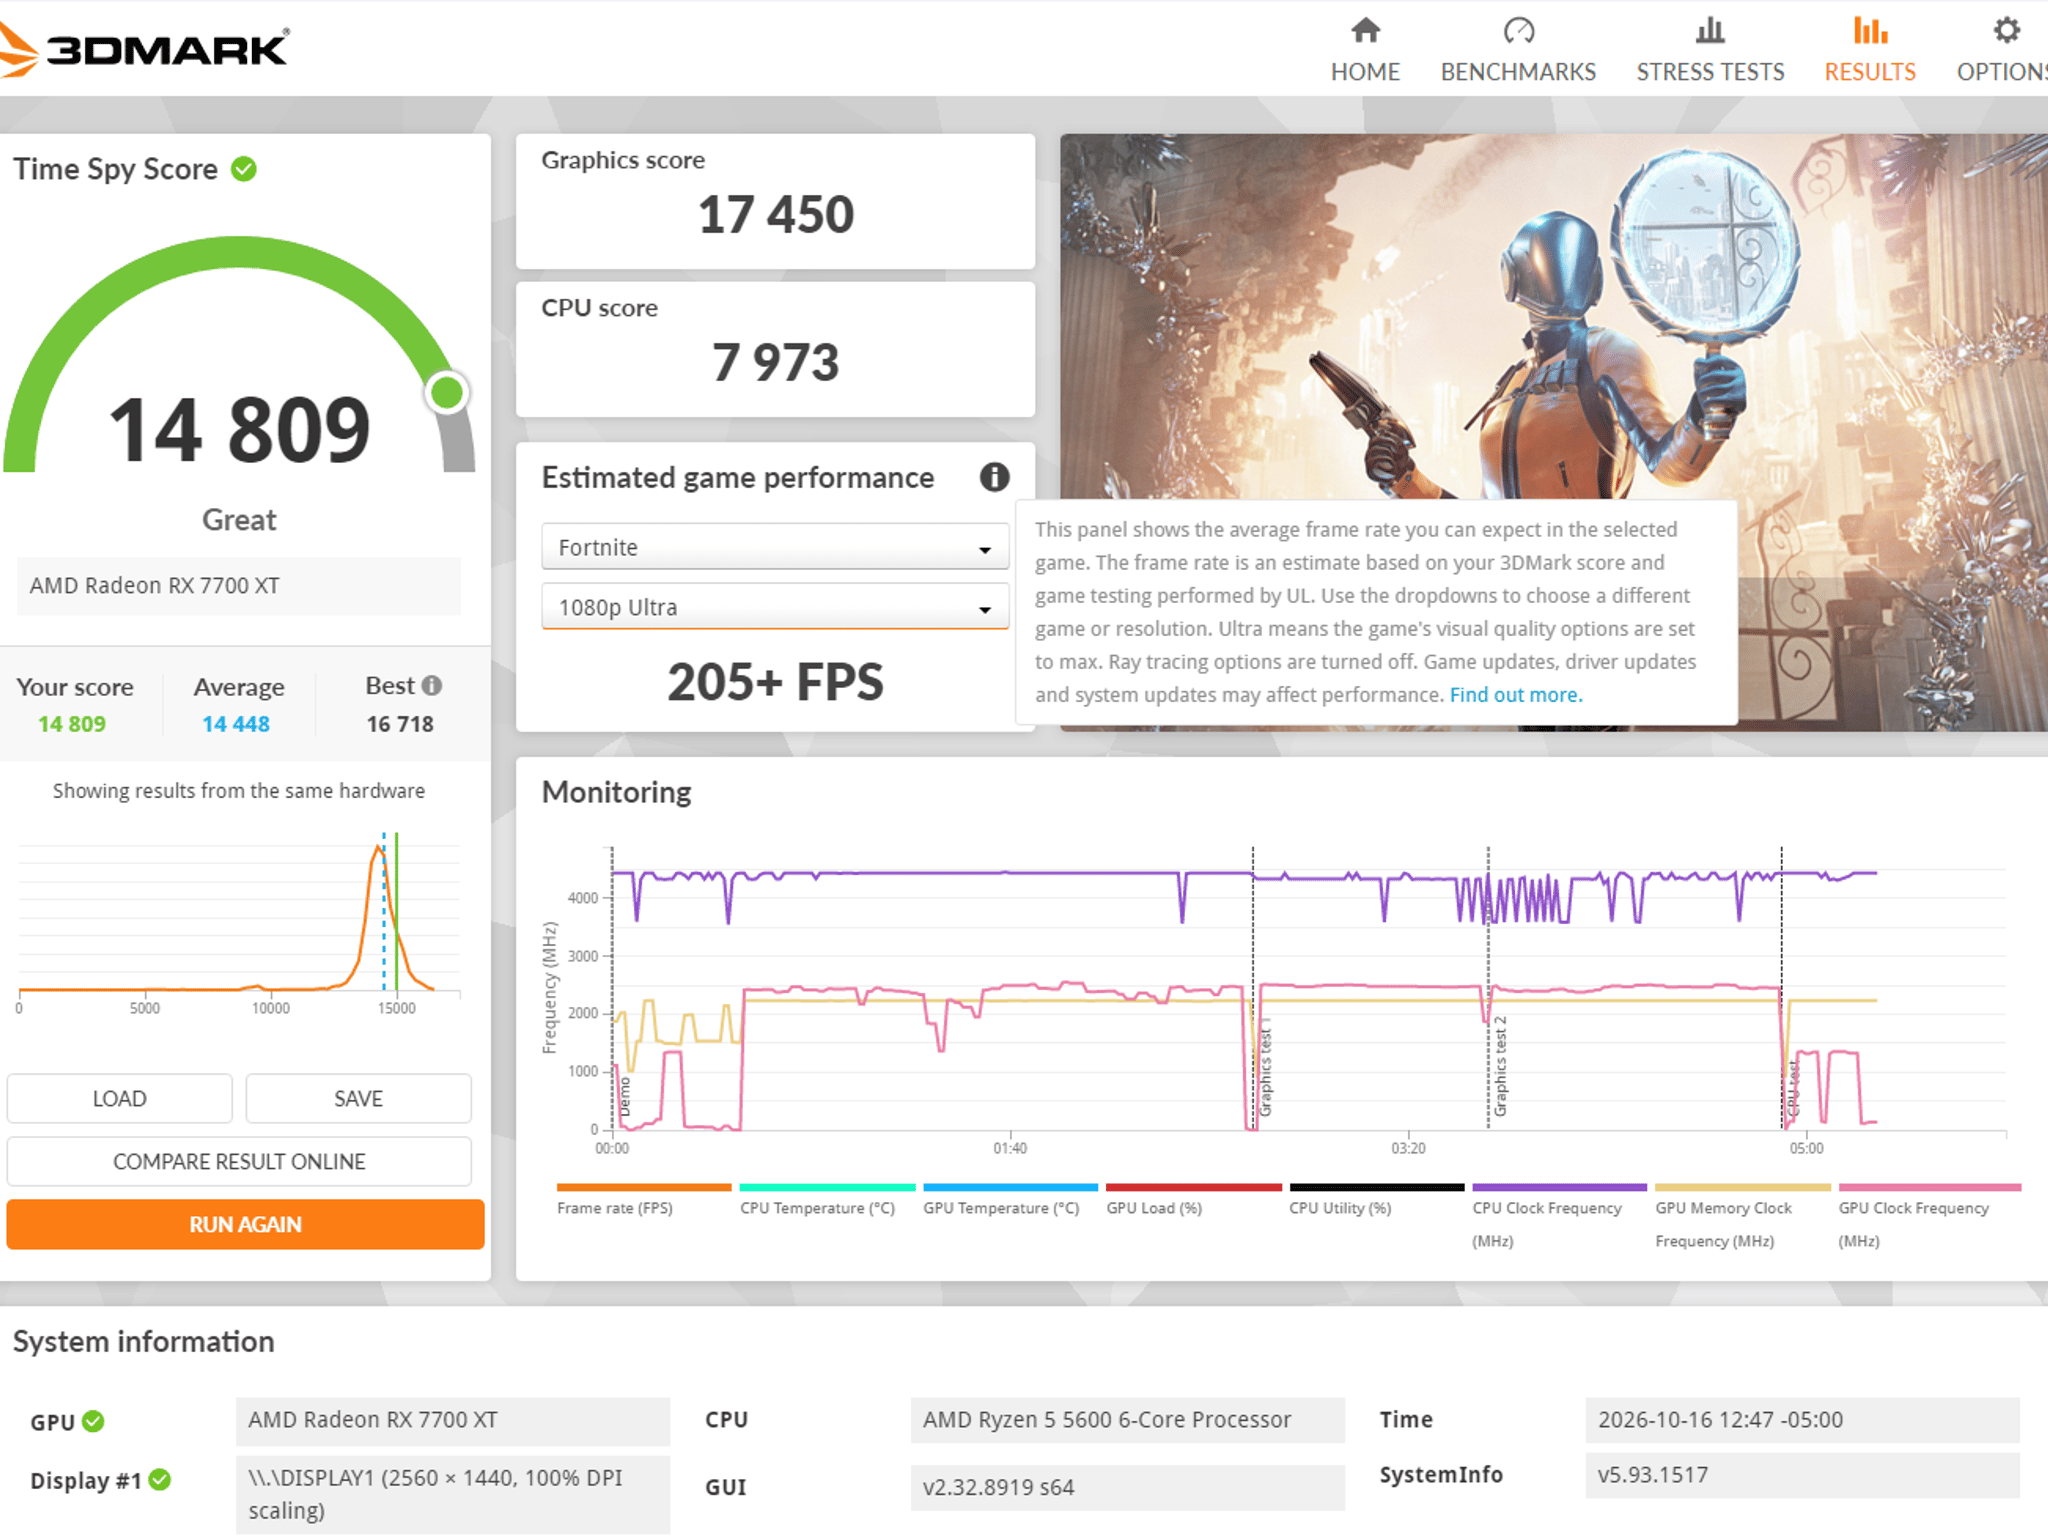Click the orange RUN AGAIN button
This screenshot has width=2048, height=1536.
245,1224
